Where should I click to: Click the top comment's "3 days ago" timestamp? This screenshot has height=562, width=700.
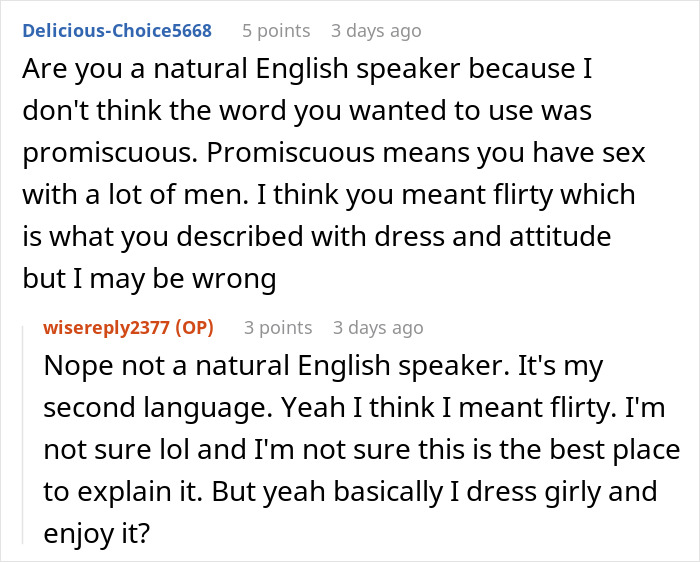(376, 30)
